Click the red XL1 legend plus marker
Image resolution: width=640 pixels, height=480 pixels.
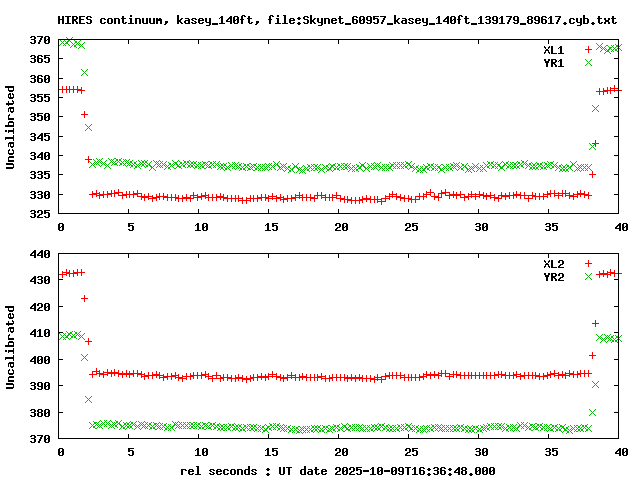(588, 49)
